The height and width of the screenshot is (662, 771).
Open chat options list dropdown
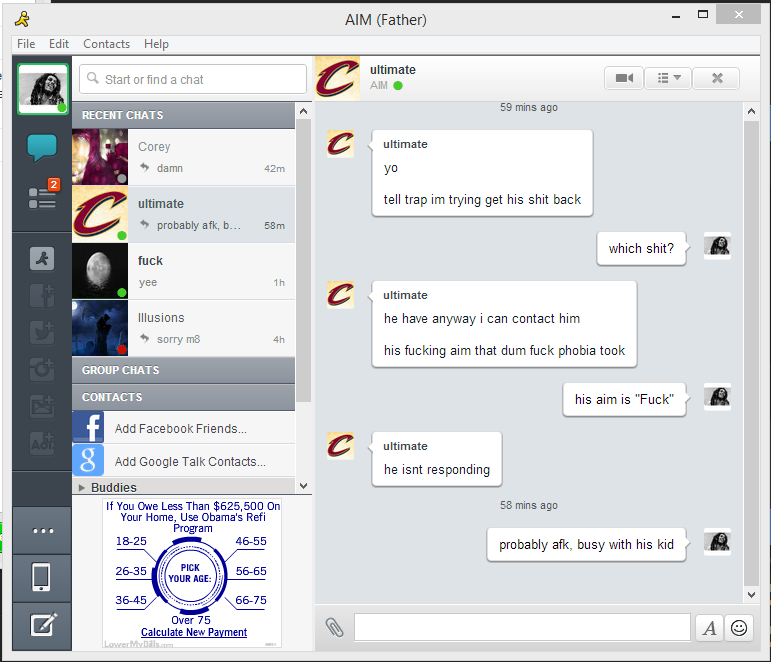coord(668,78)
